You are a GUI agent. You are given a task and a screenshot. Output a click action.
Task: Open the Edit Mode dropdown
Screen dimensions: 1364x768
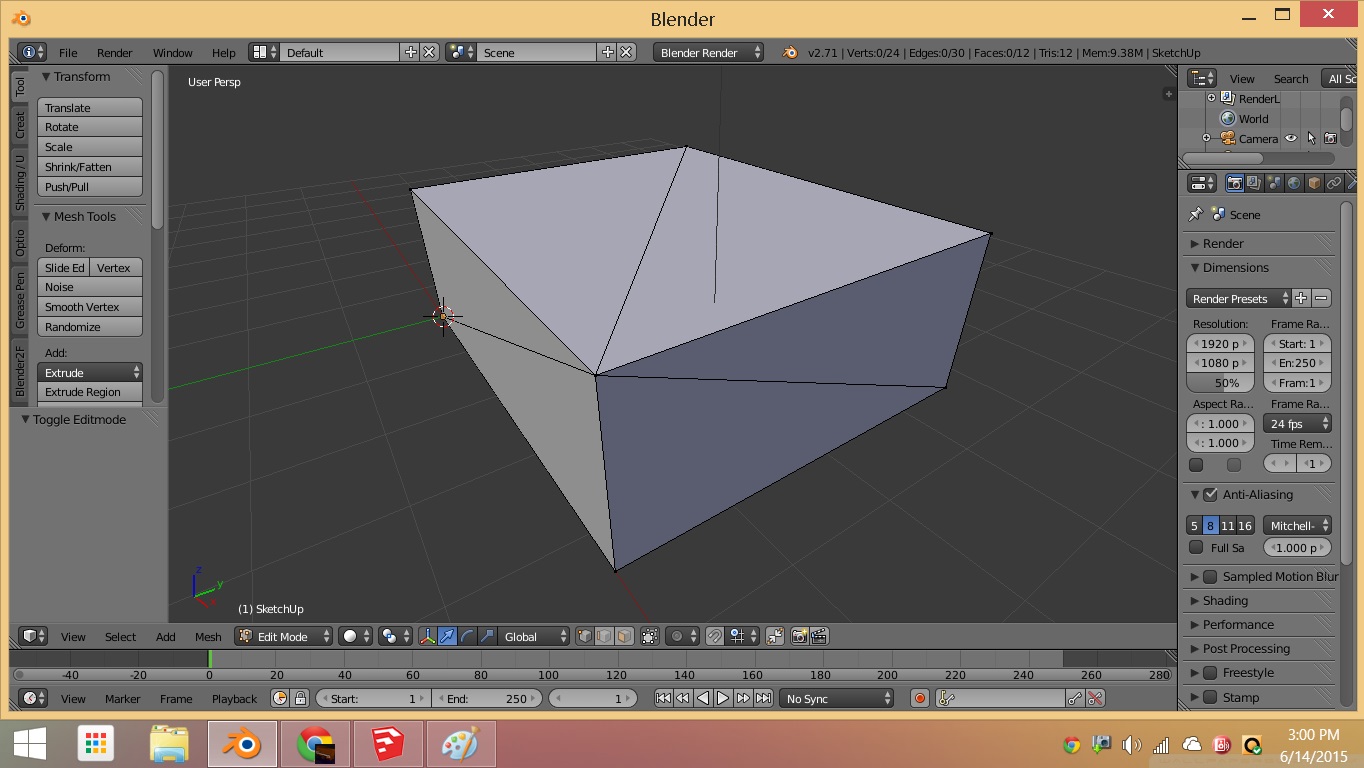pyautogui.click(x=284, y=636)
